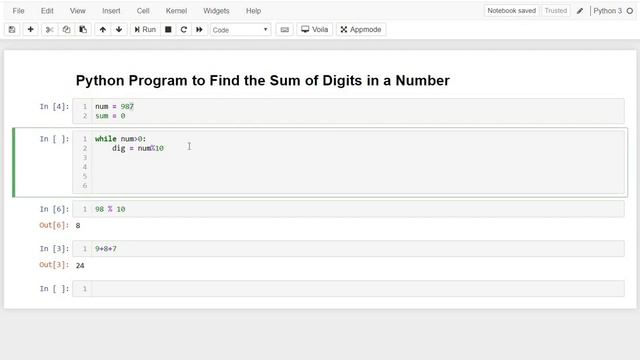Click the kernel idle circle indicator
The image size is (640, 360).
click(630, 11)
